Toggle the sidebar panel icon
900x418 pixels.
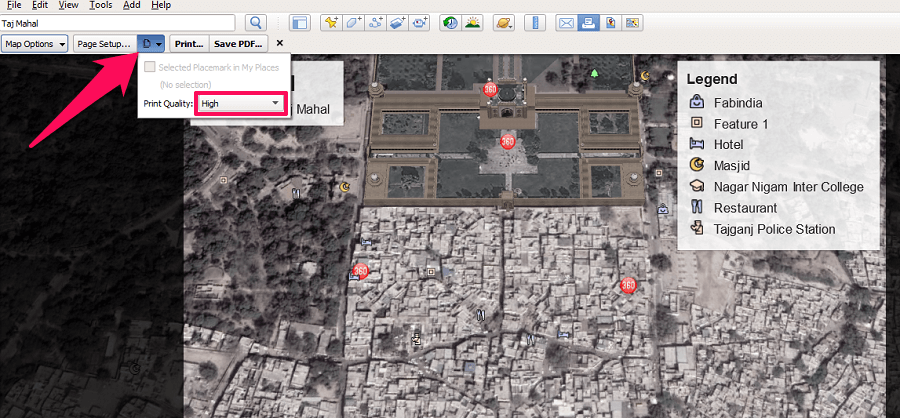[x=299, y=22]
